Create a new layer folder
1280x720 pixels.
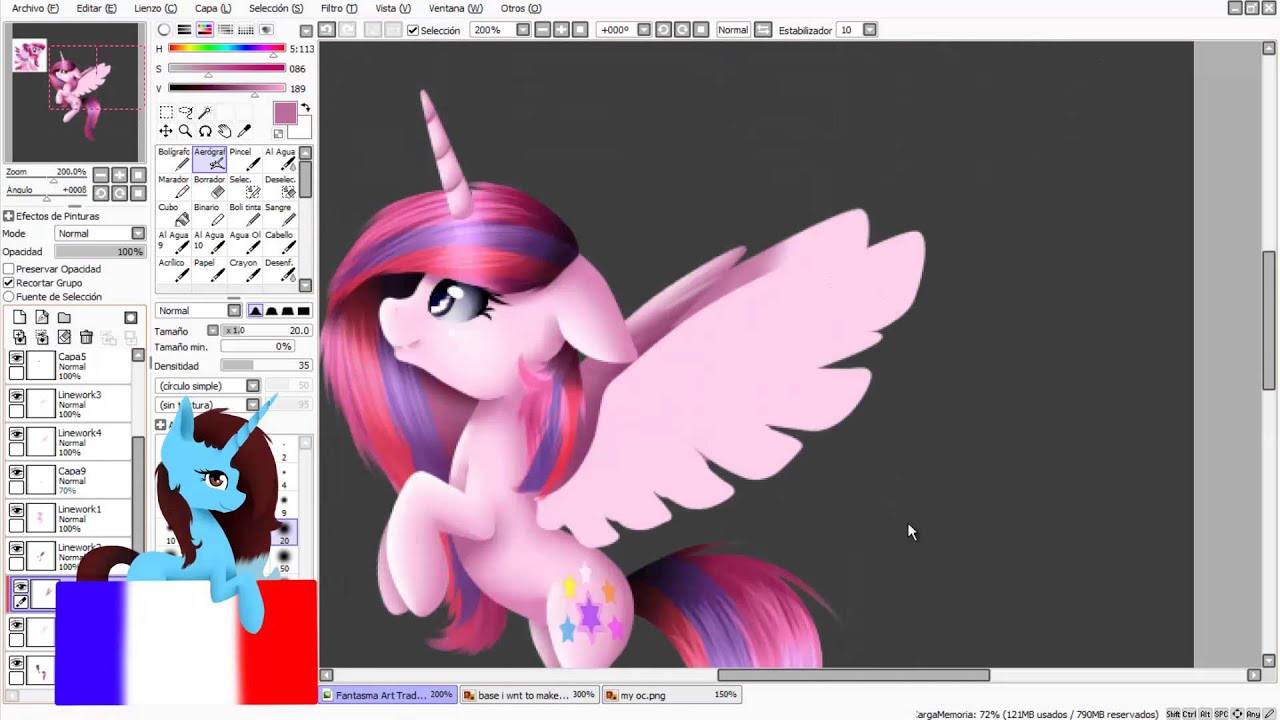click(x=64, y=318)
